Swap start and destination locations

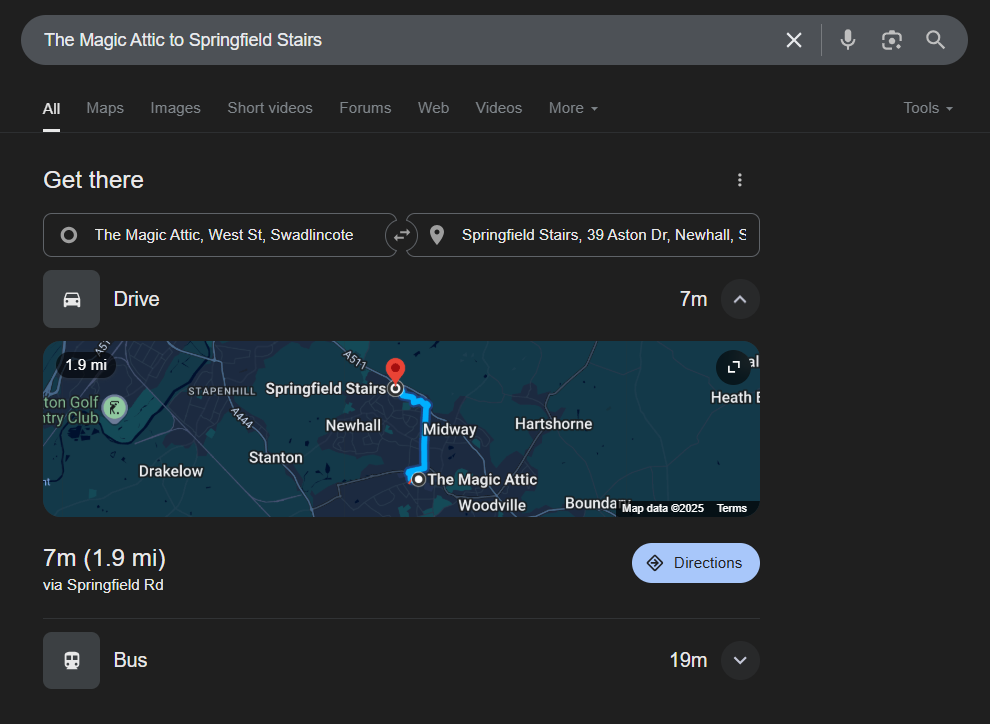(x=402, y=235)
